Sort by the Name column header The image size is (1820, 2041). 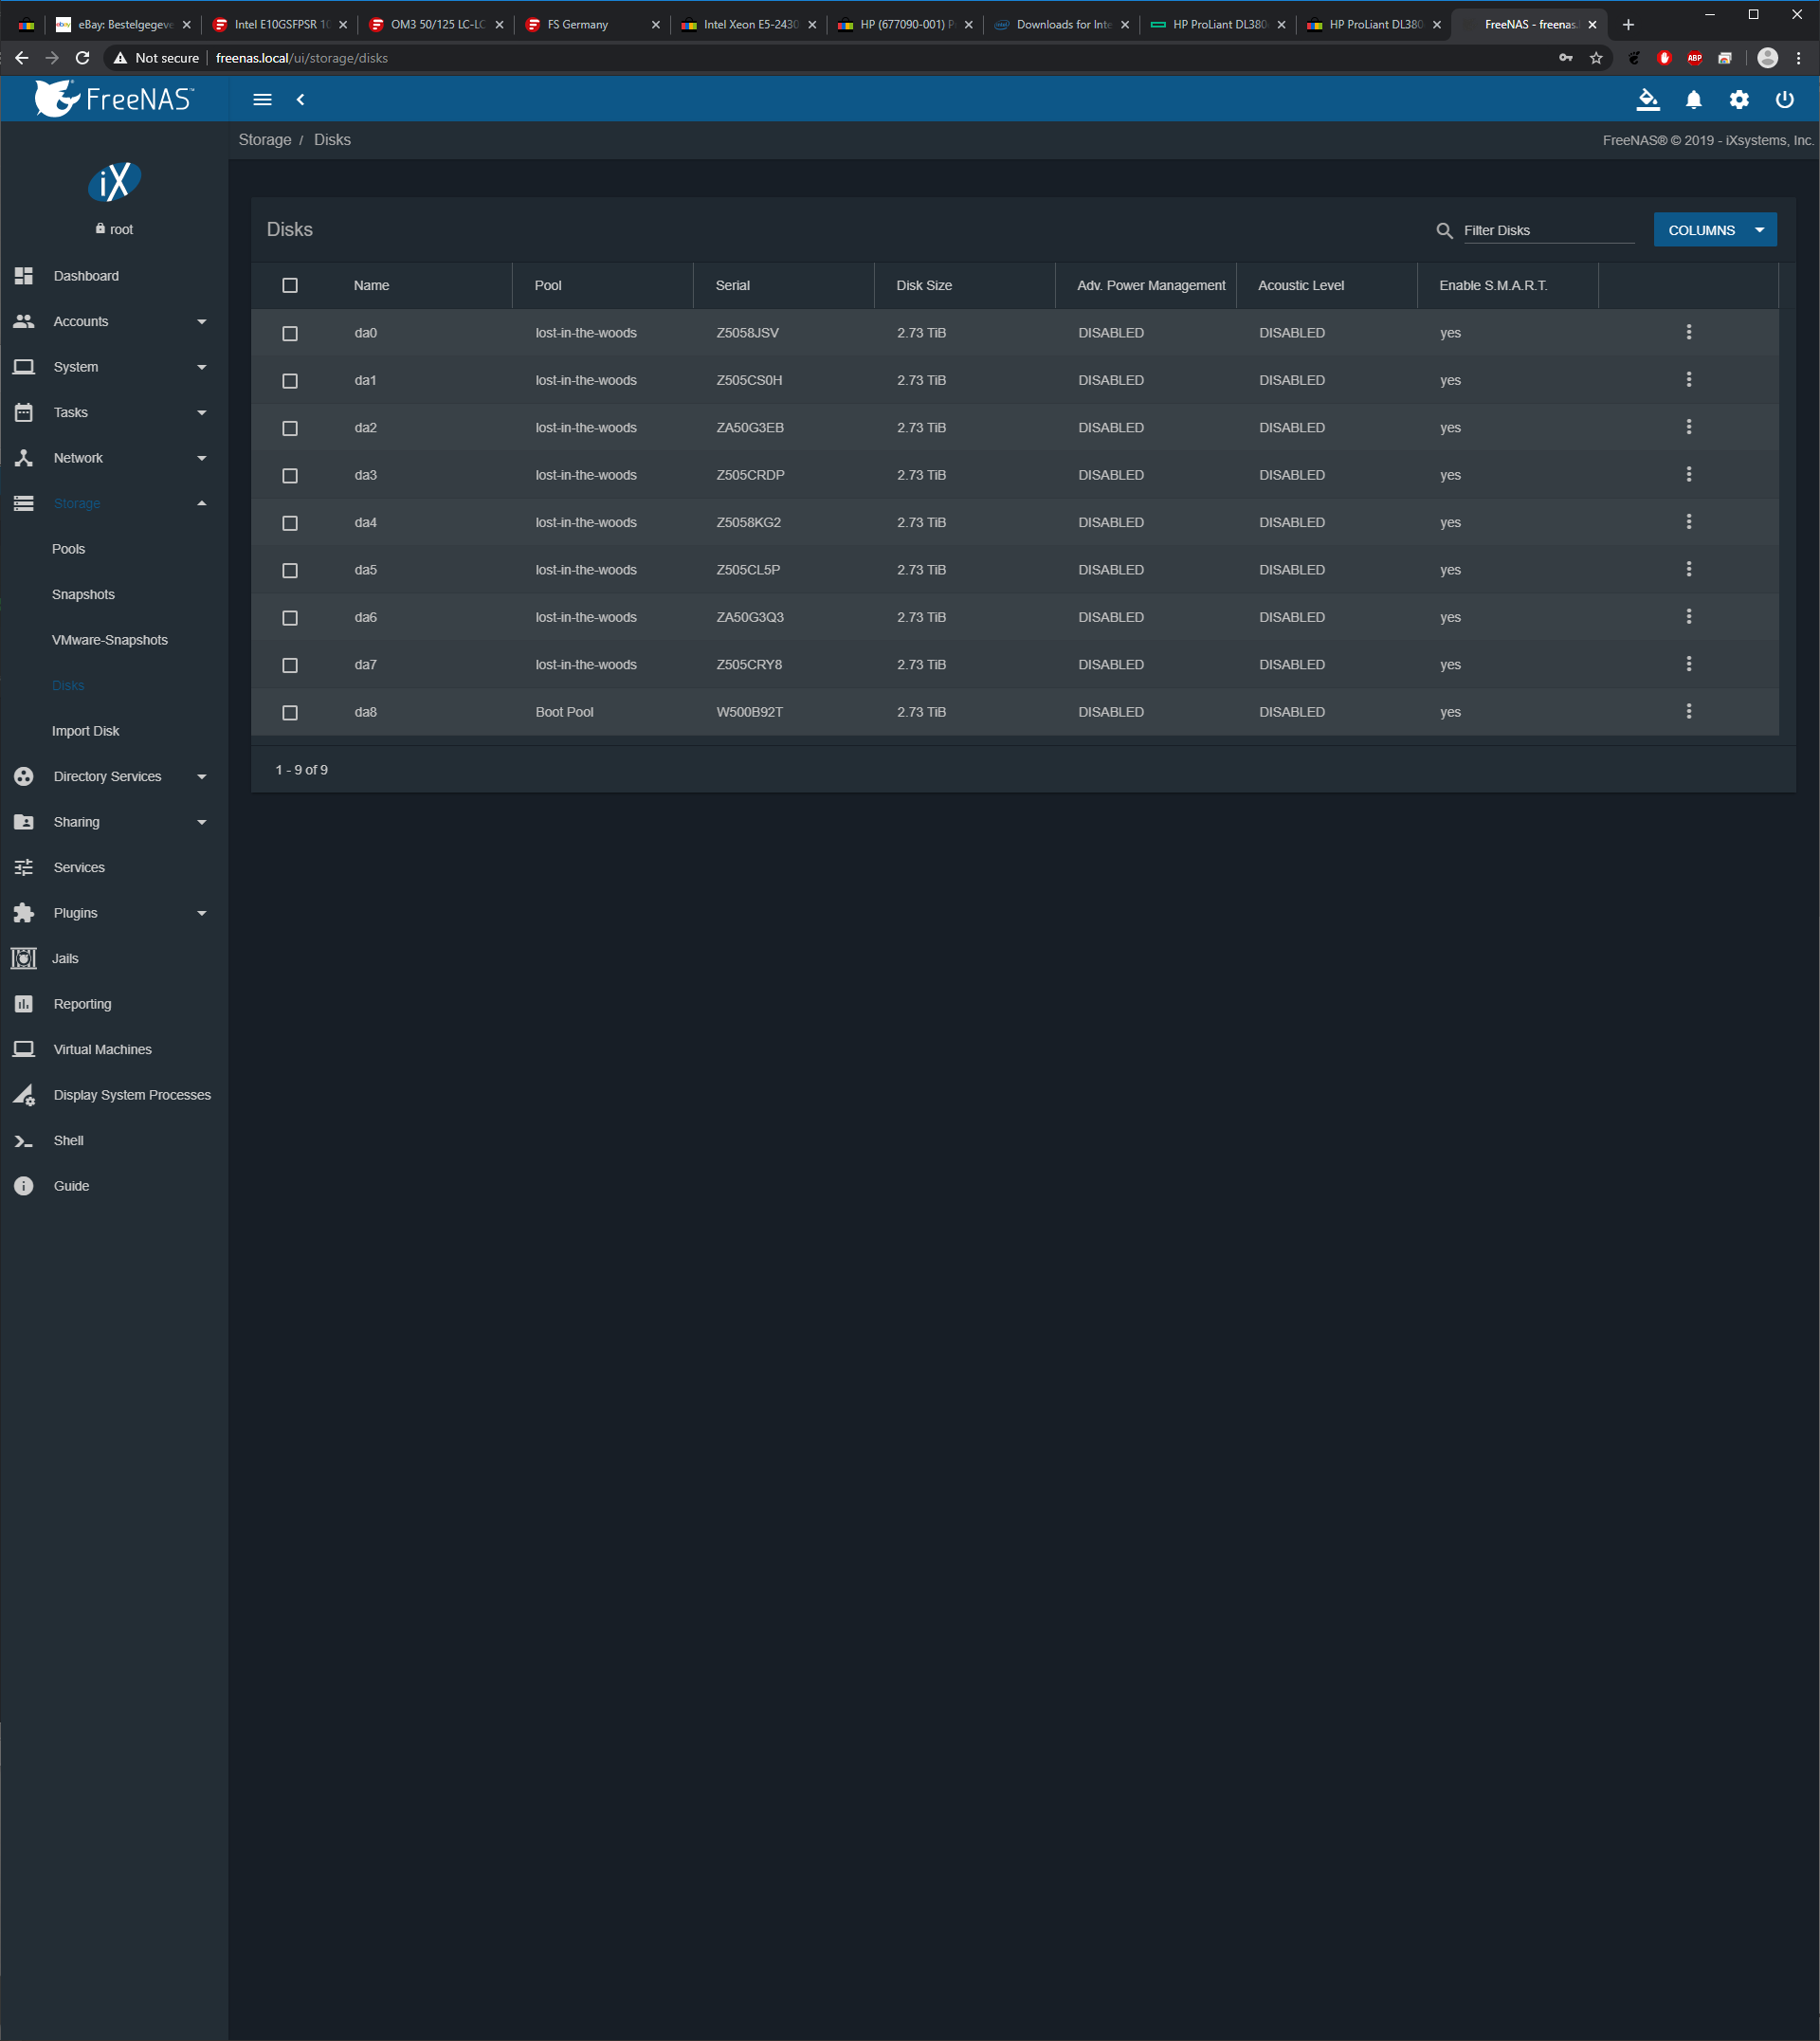(x=371, y=286)
